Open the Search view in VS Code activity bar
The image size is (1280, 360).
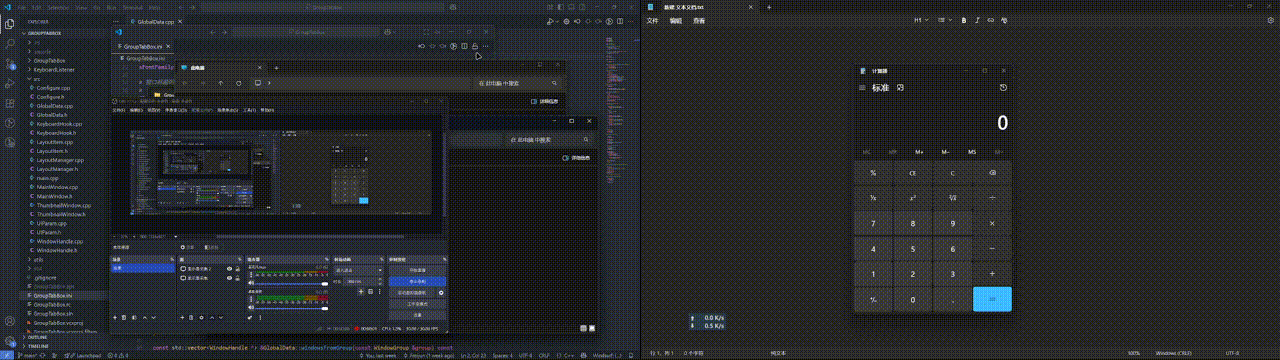point(10,45)
